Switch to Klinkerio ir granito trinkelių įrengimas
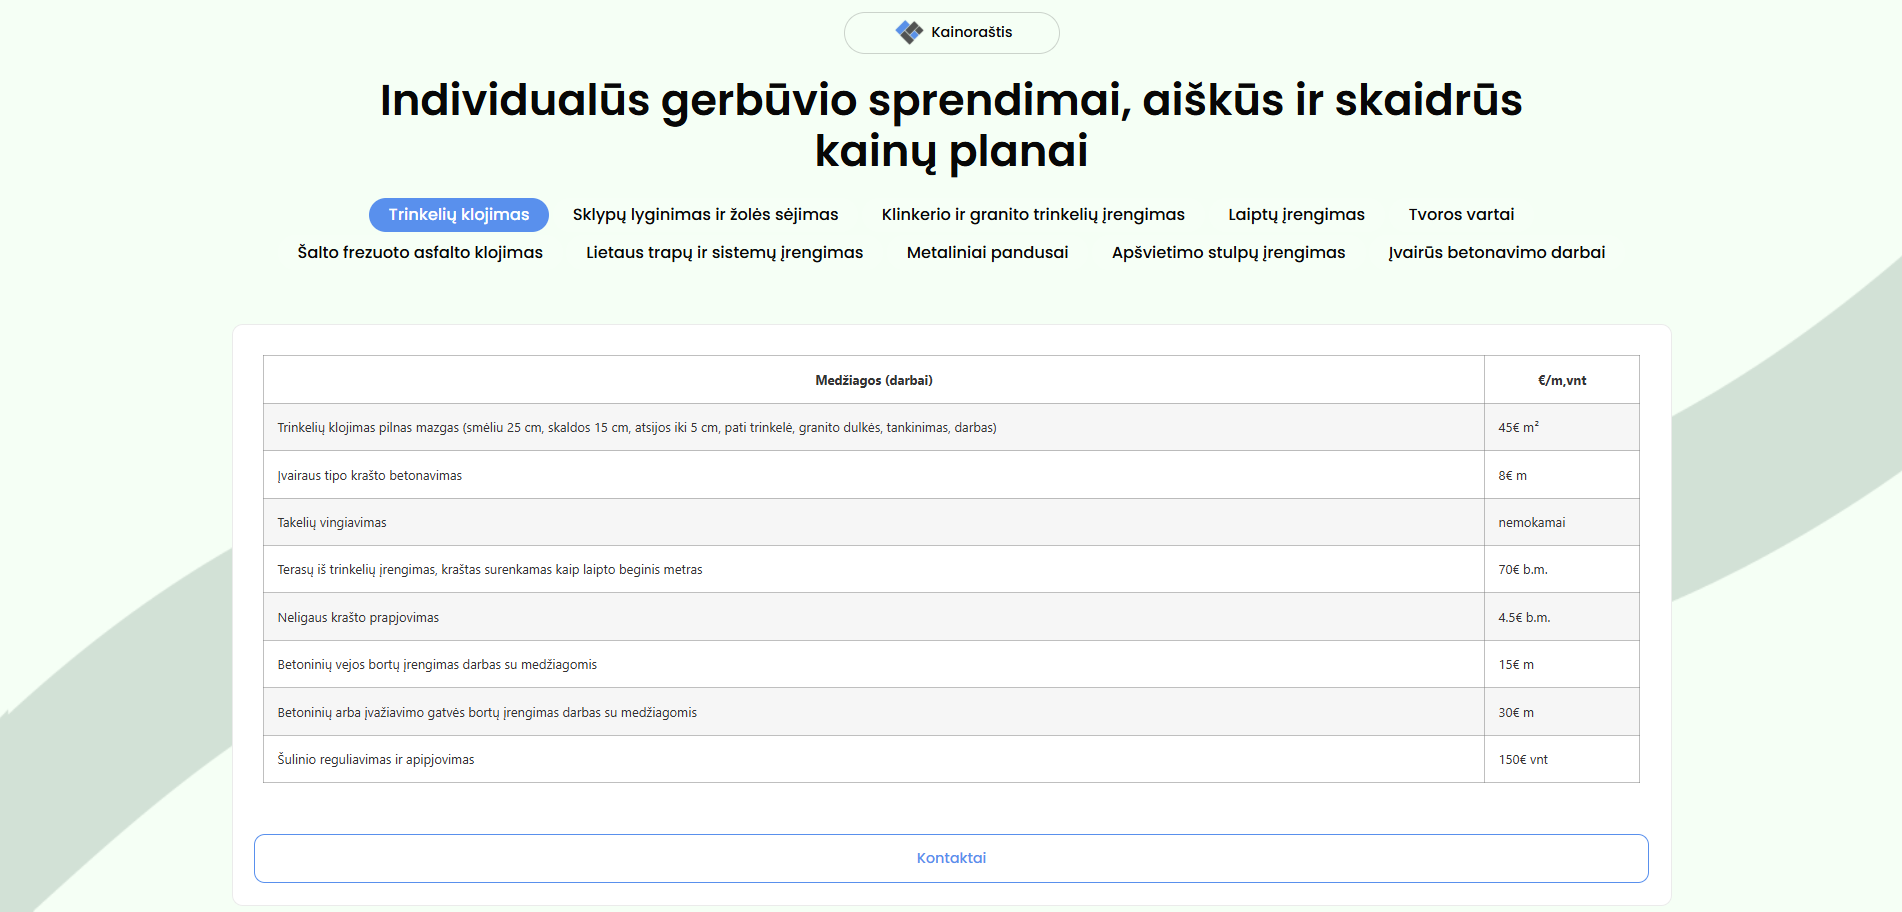Viewport: 1902px width, 912px height. click(1033, 215)
